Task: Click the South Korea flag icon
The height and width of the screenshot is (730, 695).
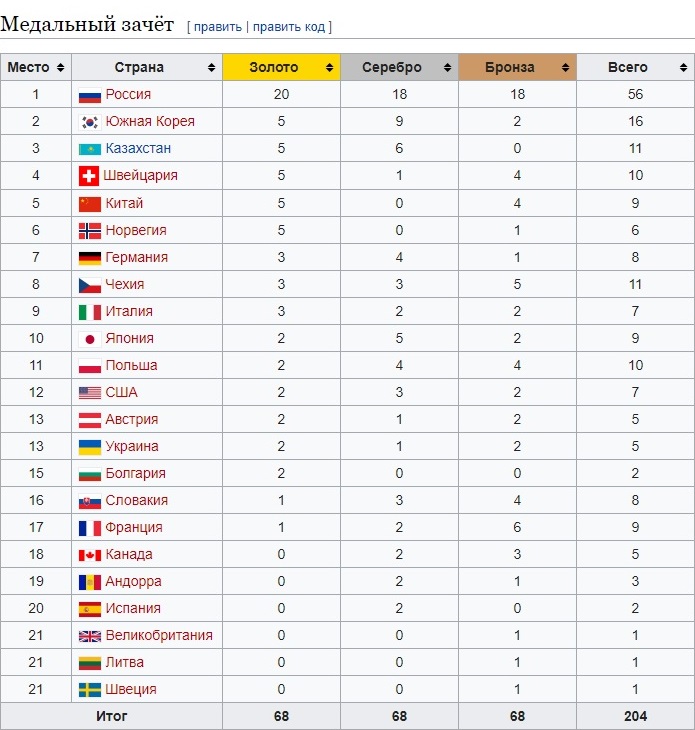Action: (90, 122)
